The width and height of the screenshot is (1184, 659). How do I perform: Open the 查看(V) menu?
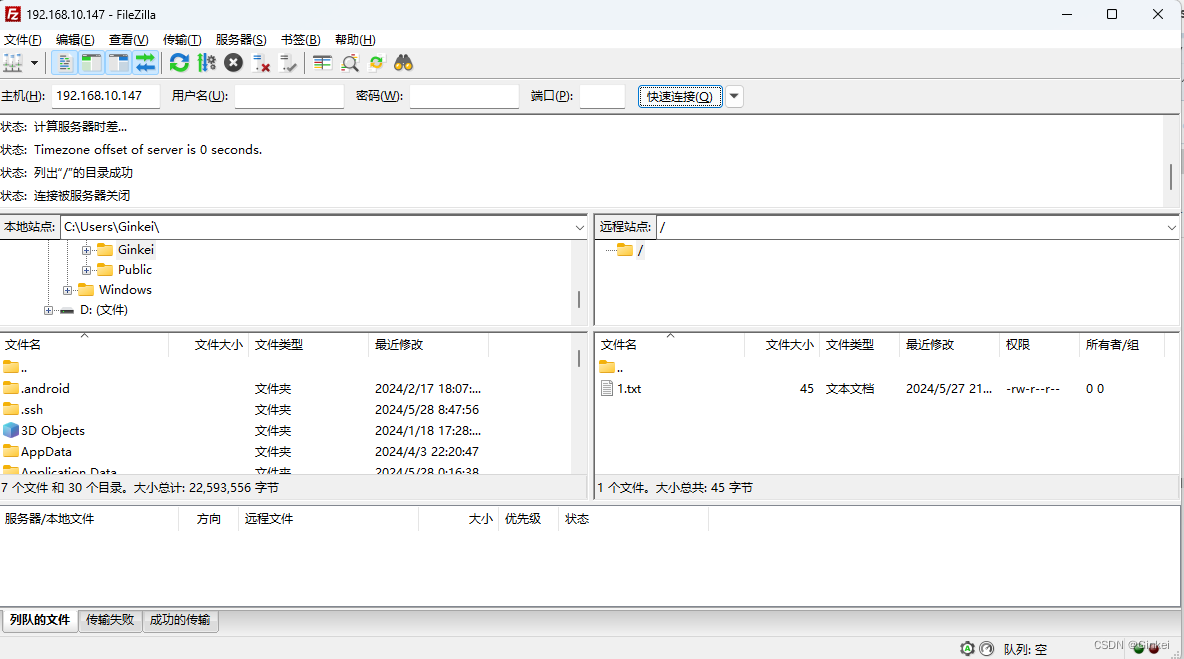pyautogui.click(x=128, y=40)
